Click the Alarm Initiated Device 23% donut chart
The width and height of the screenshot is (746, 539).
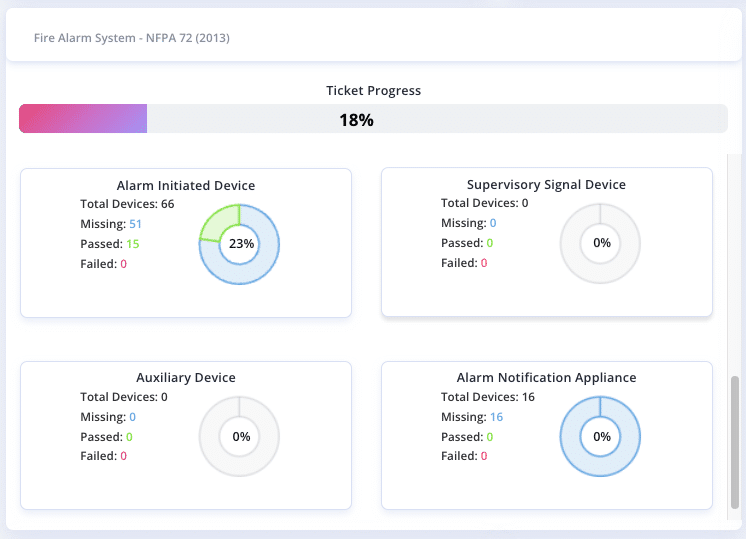click(x=239, y=244)
